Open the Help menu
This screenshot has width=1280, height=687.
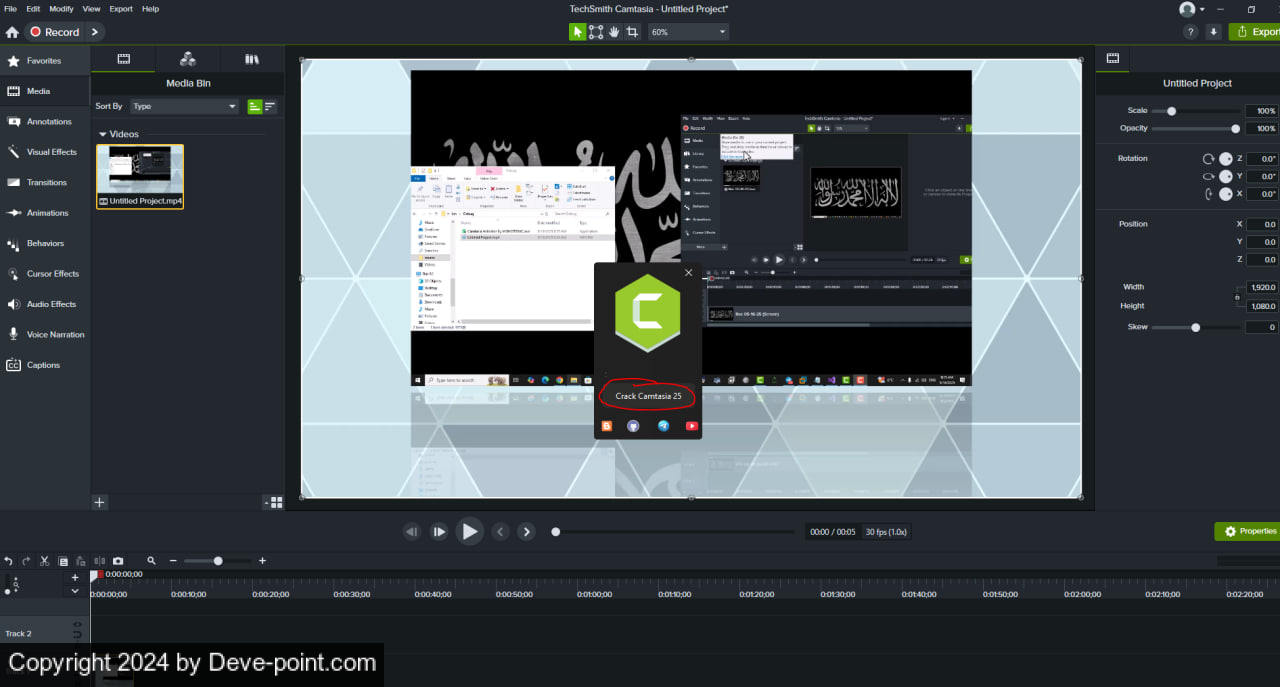point(150,9)
